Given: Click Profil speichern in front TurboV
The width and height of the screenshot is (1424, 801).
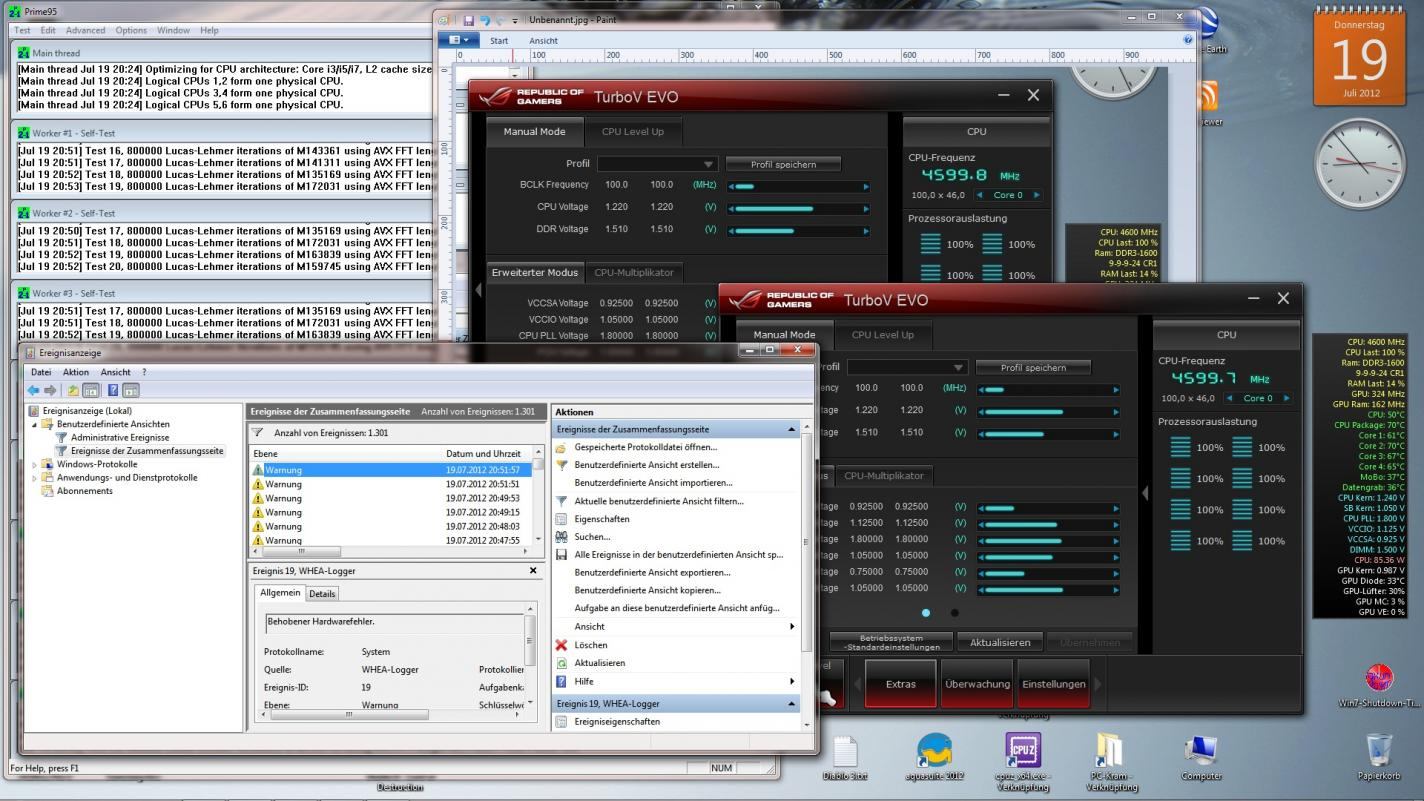Looking at the screenshot, I should (x=1033, y=367).
